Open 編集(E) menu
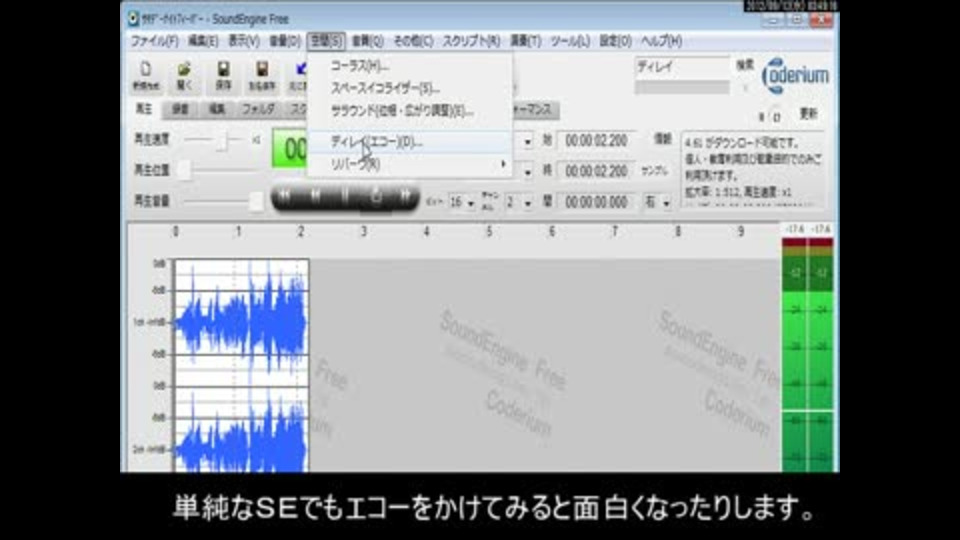Viewport: 960px width, 540px height. (203, 41)
